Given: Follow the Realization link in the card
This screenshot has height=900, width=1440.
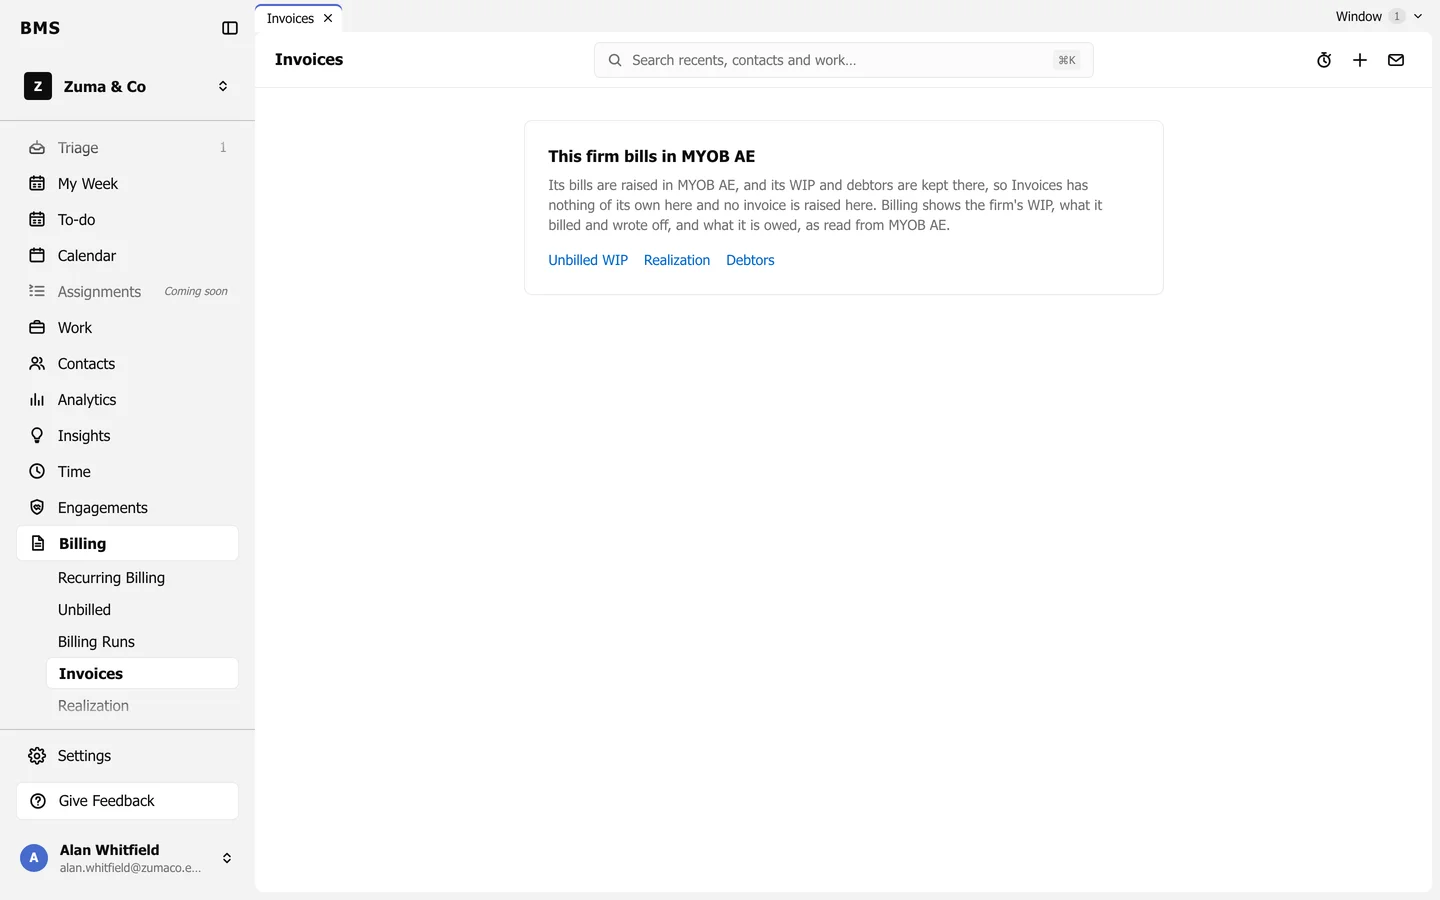Looking at the screenshot, I should (677, 260).
